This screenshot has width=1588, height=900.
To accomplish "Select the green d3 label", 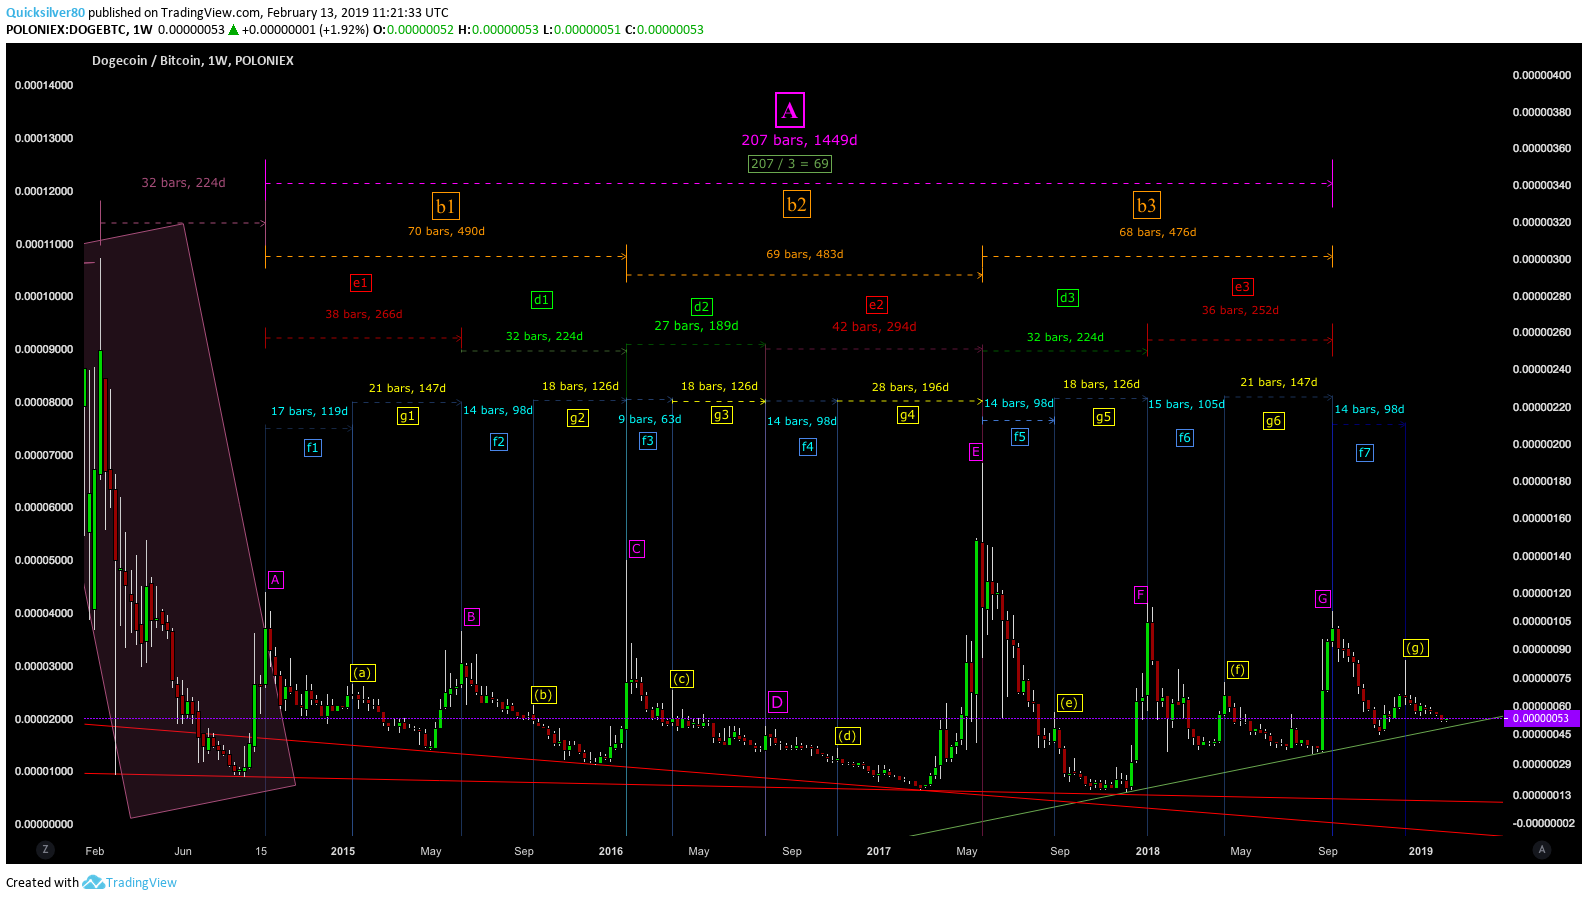I will [x=1067, y=298].
